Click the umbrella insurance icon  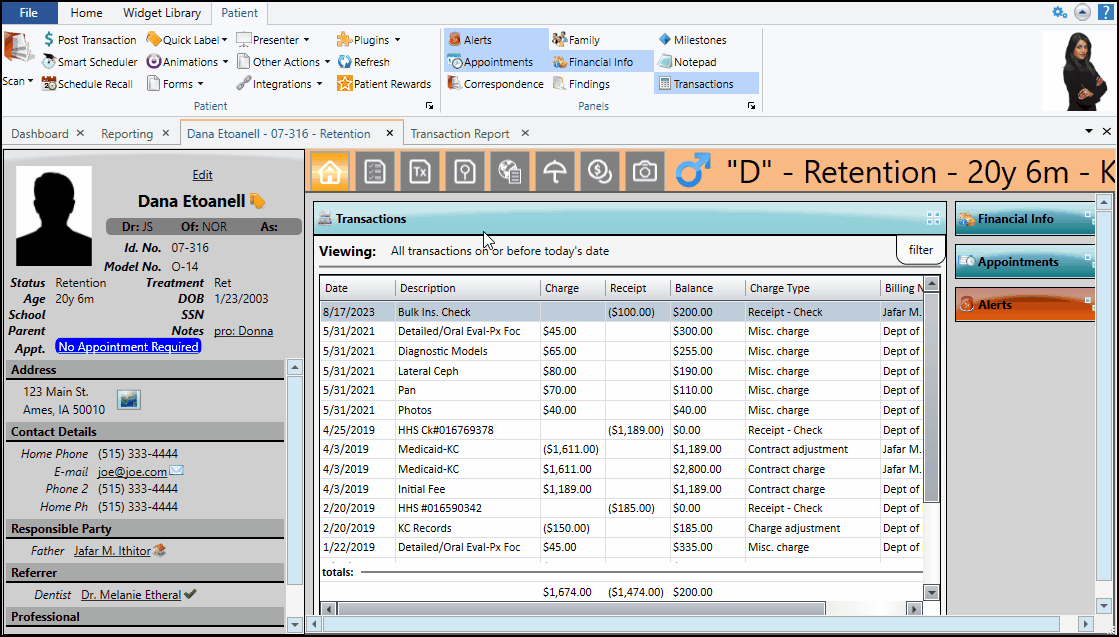tap(555, 172)
